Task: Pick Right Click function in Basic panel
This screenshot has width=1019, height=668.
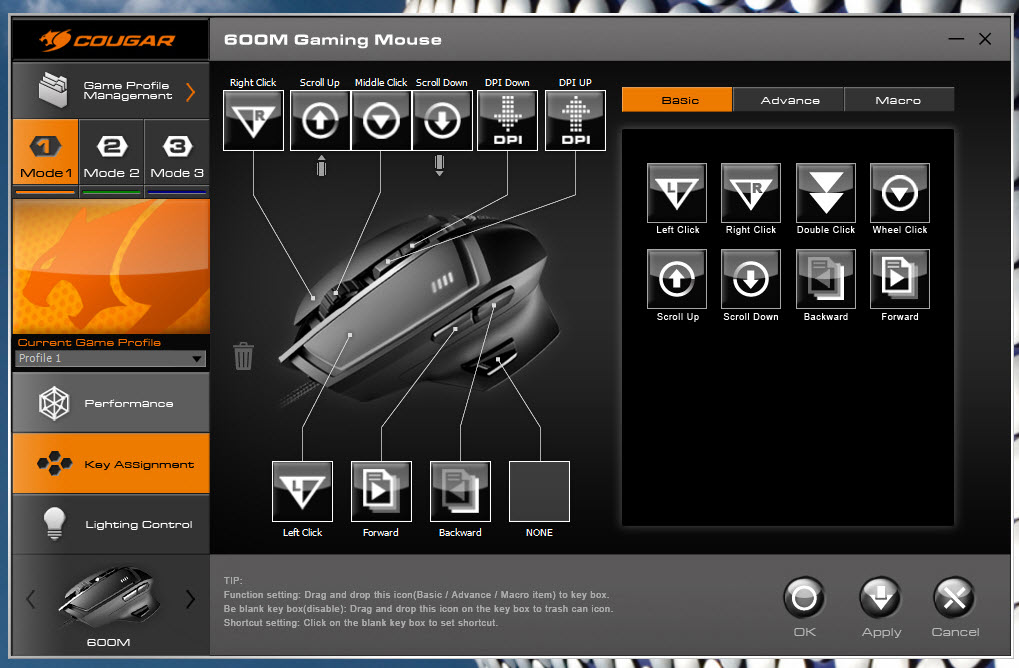Action: coord(751,193)
